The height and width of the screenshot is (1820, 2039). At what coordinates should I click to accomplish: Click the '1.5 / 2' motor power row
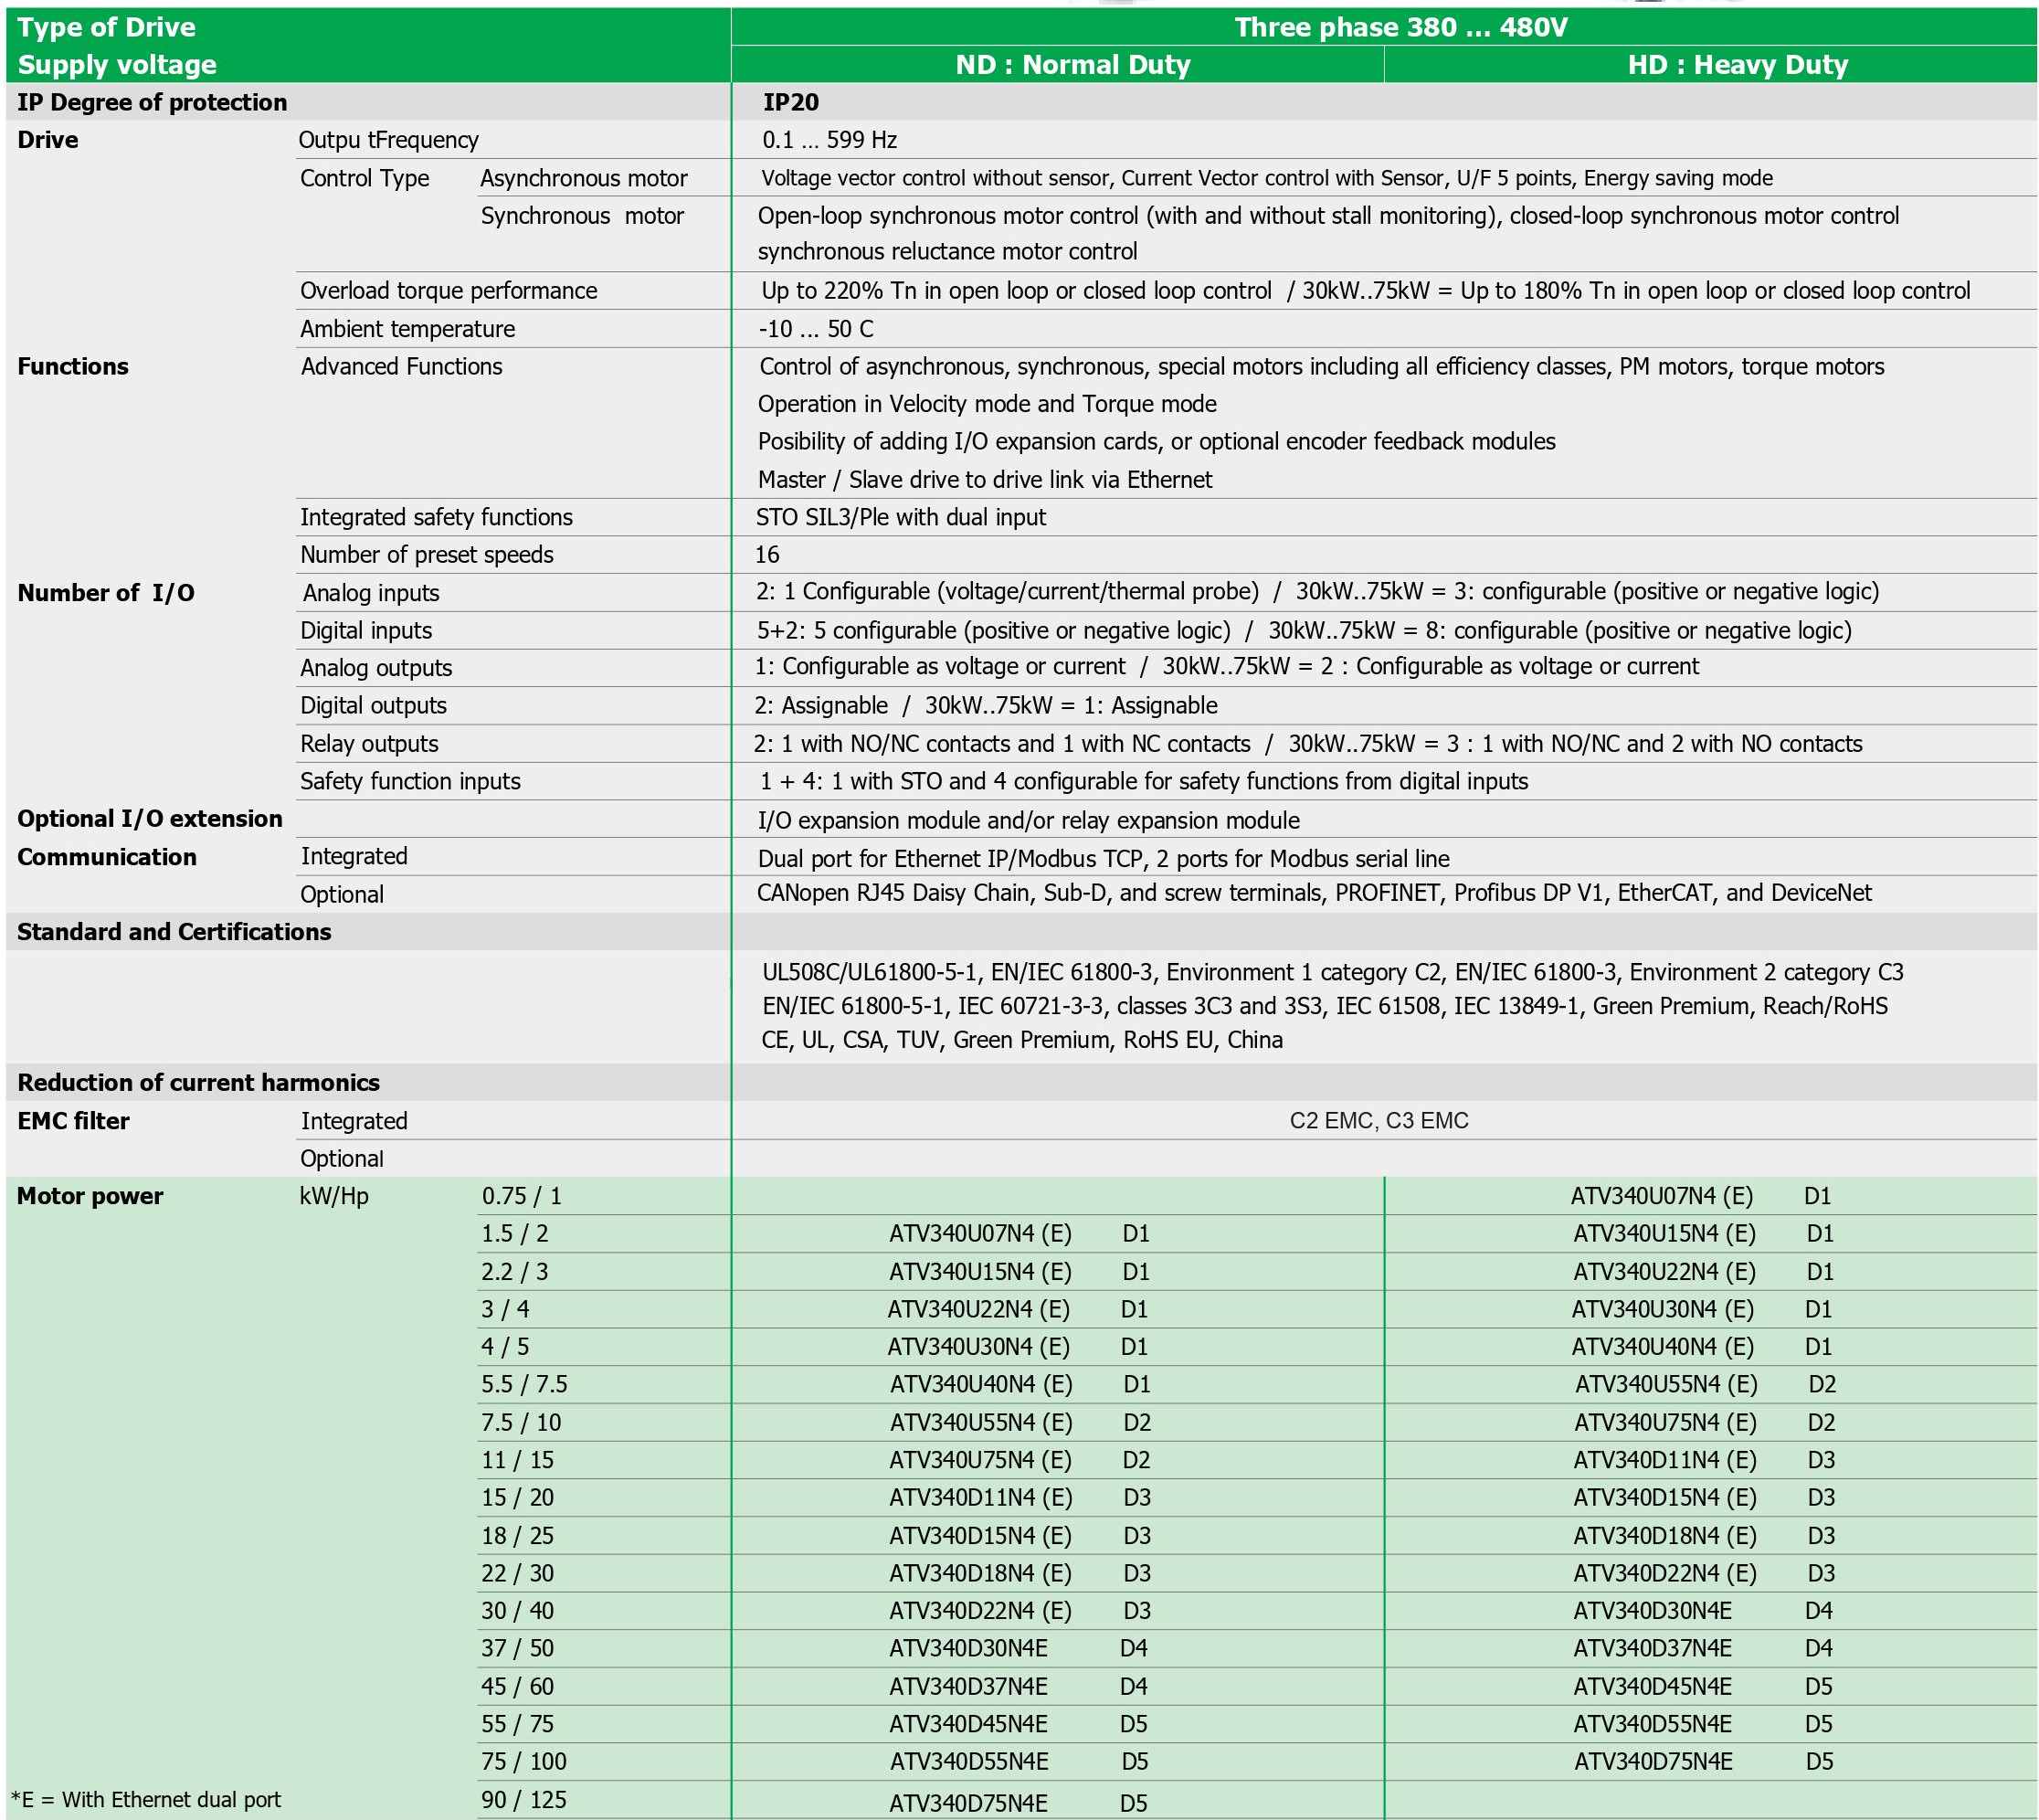tap(514, 1234)
